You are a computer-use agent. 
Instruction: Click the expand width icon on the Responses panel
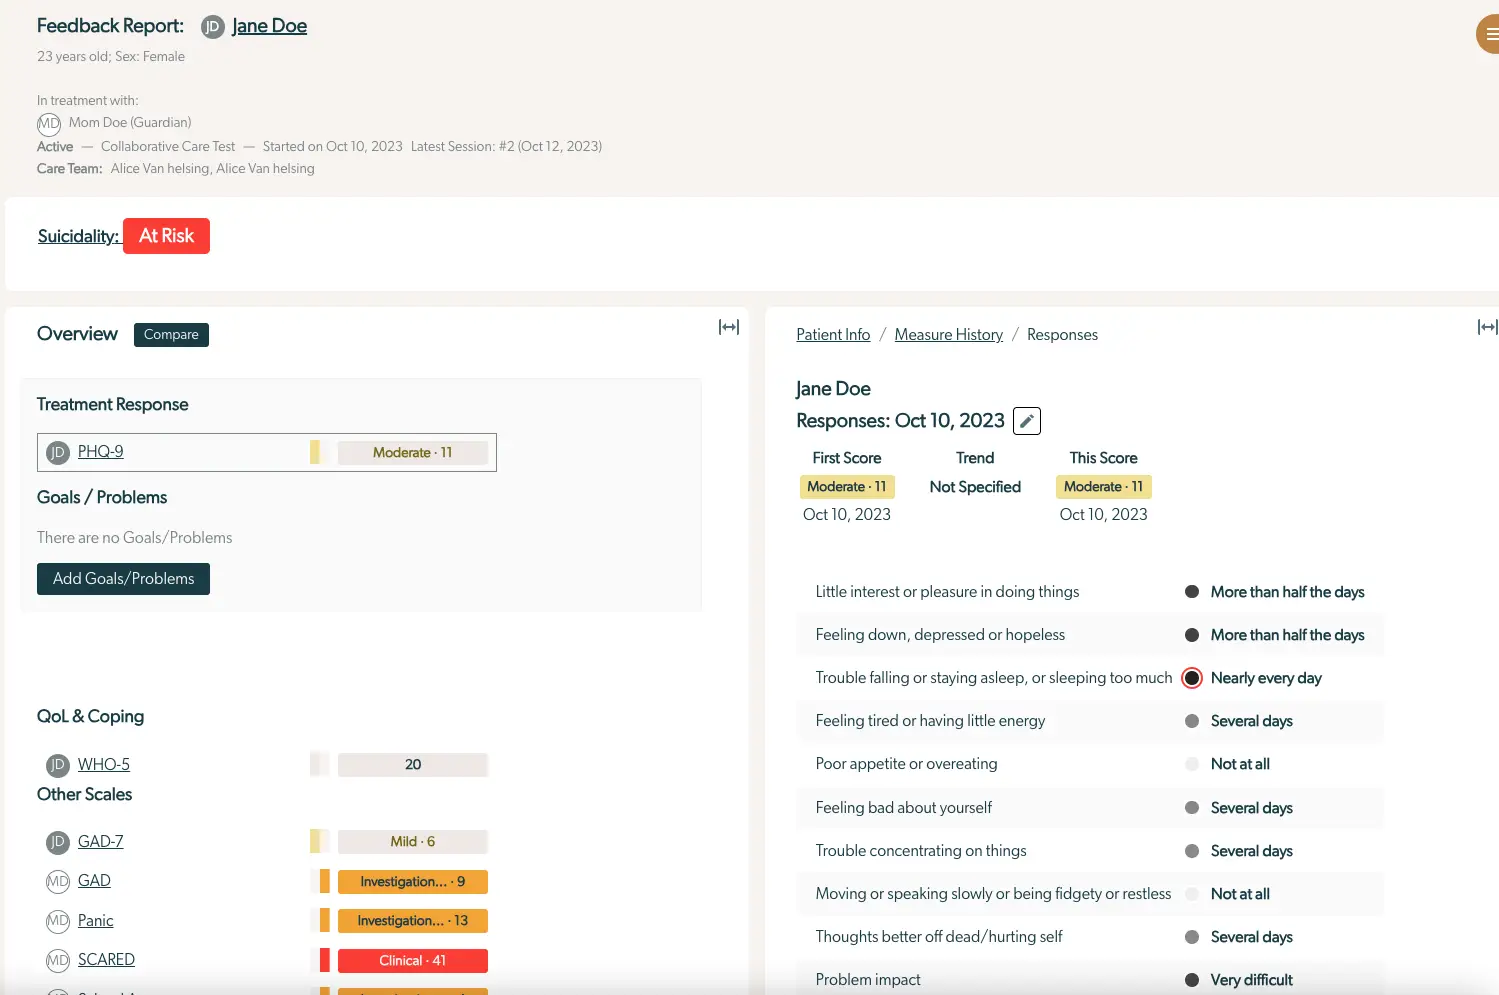tap(1488, 326)
